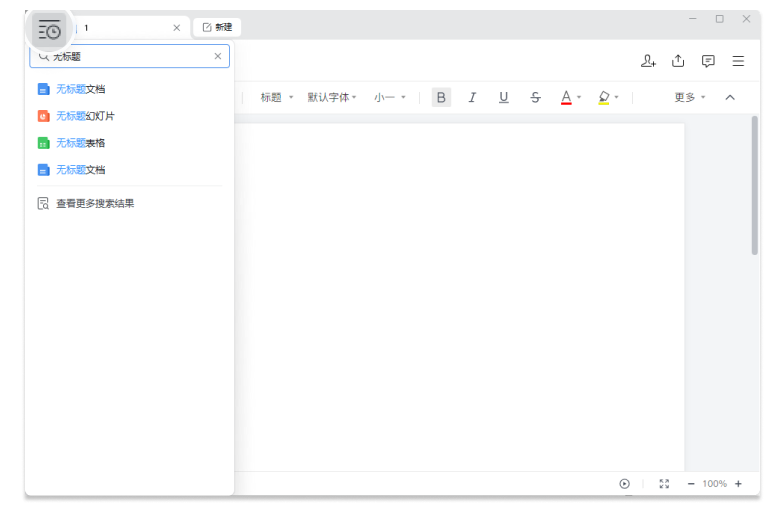Click the add collaborator icon
The width and height of the screenshot is (784, 518).
648,61
